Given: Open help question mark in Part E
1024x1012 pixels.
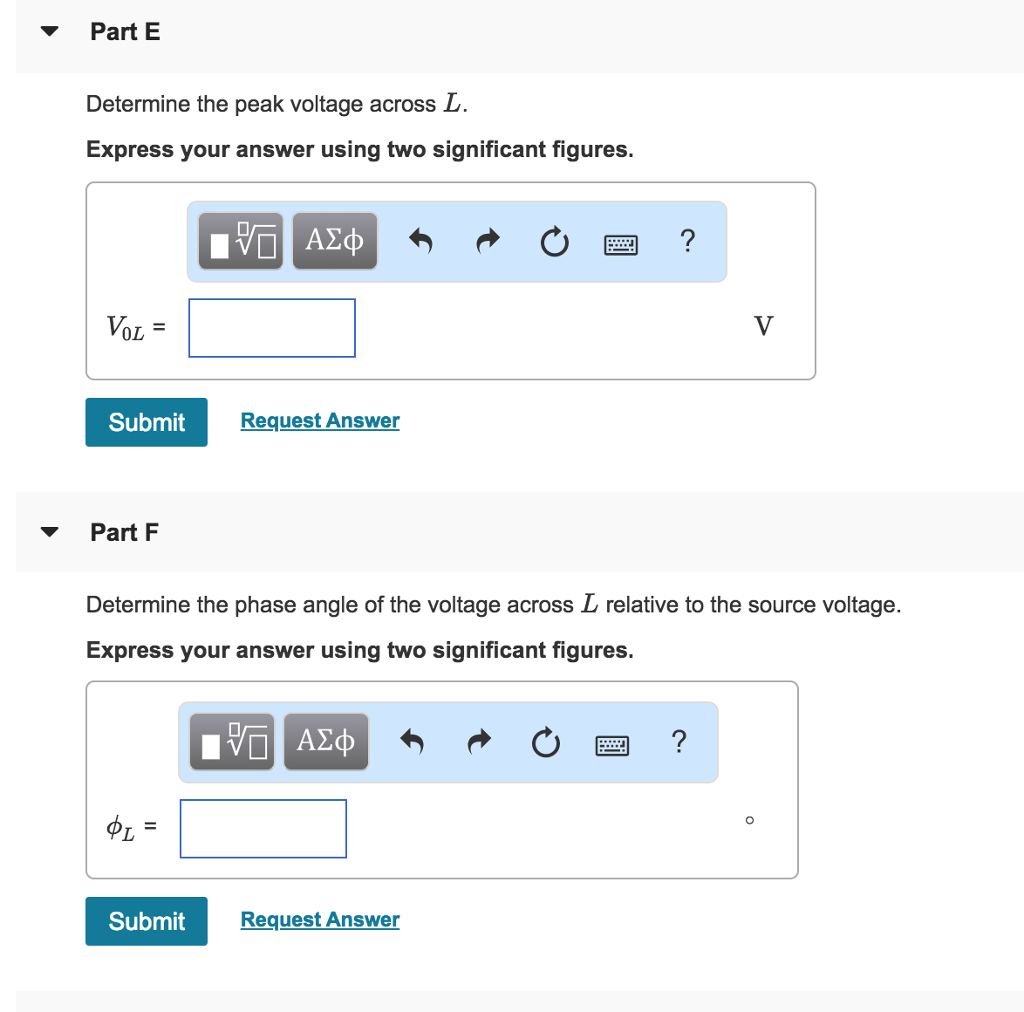Looking at the screenshot, I should coord(686,241).
